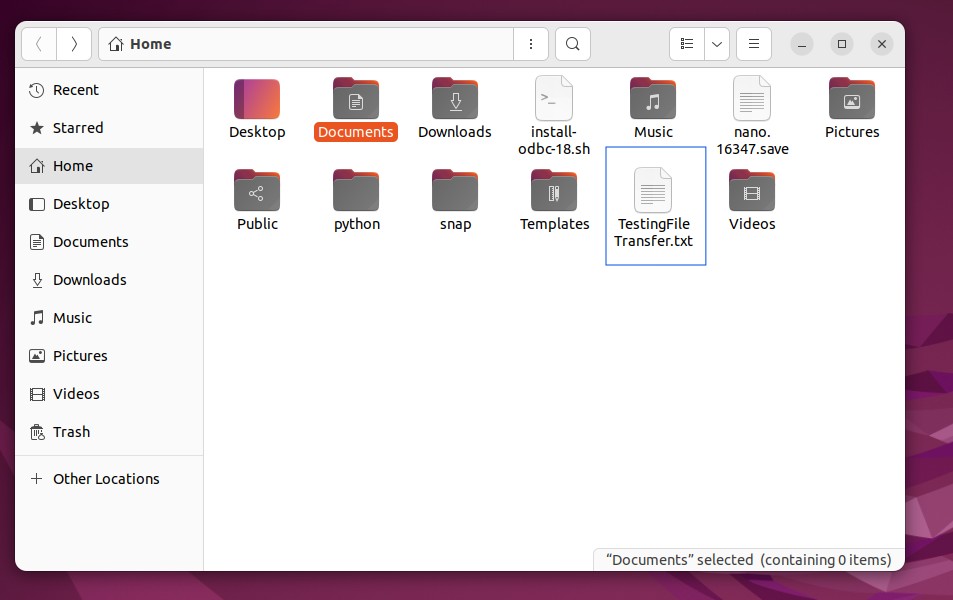
Task: Open the Downloads folder icon
Action: pos(455,98)
